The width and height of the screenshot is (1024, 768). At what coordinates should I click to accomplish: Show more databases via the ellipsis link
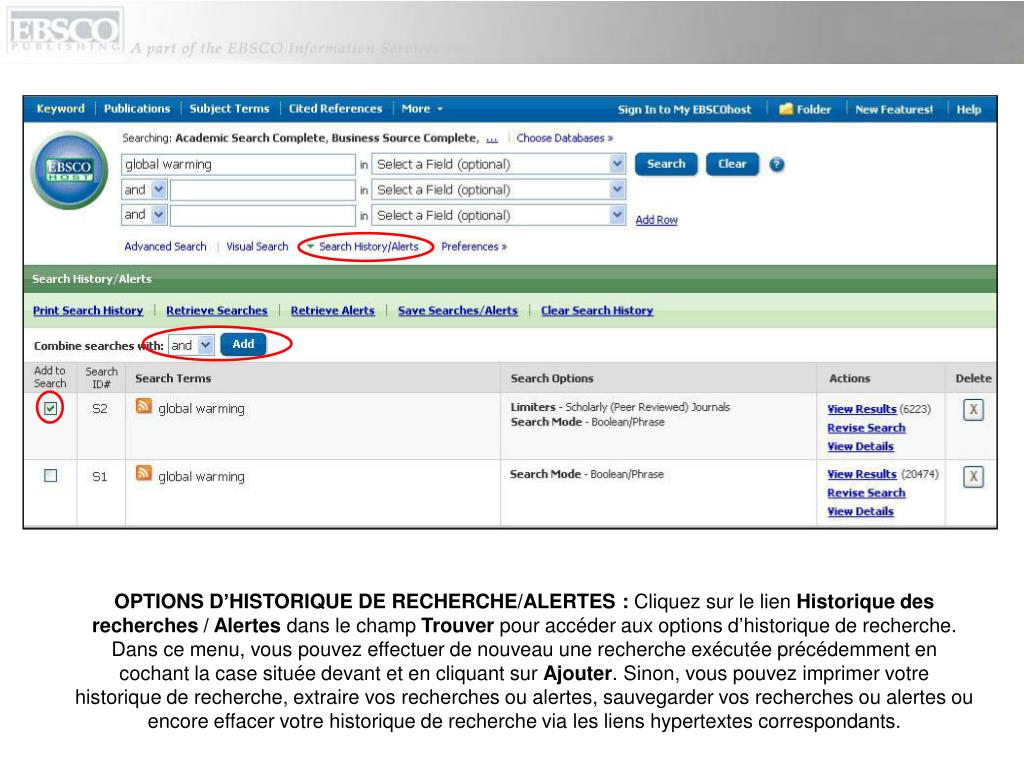pos(492,139)
